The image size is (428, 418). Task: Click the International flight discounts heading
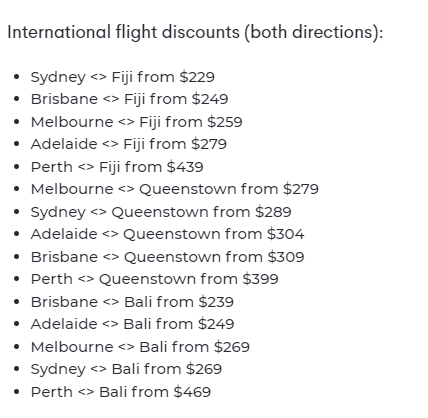195,33
